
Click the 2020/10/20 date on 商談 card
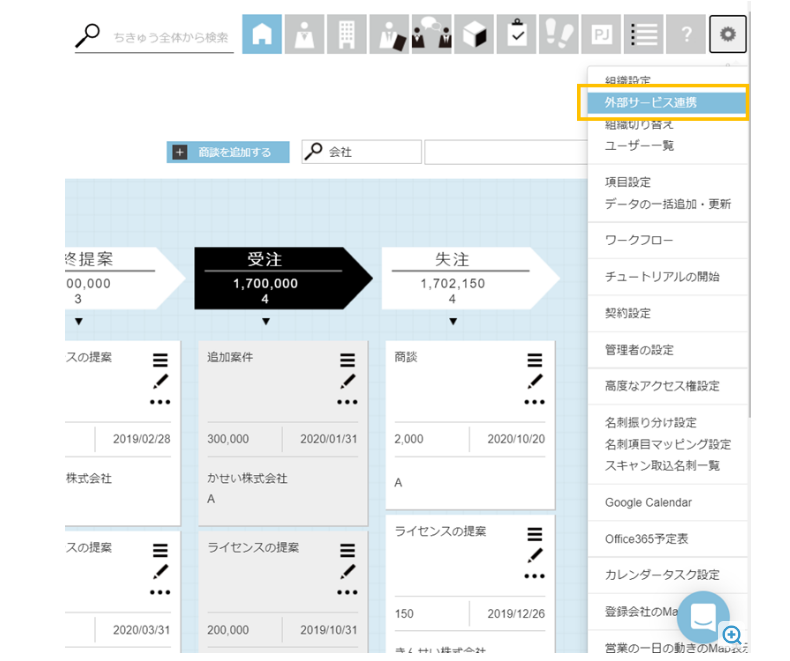pos(516,439)
